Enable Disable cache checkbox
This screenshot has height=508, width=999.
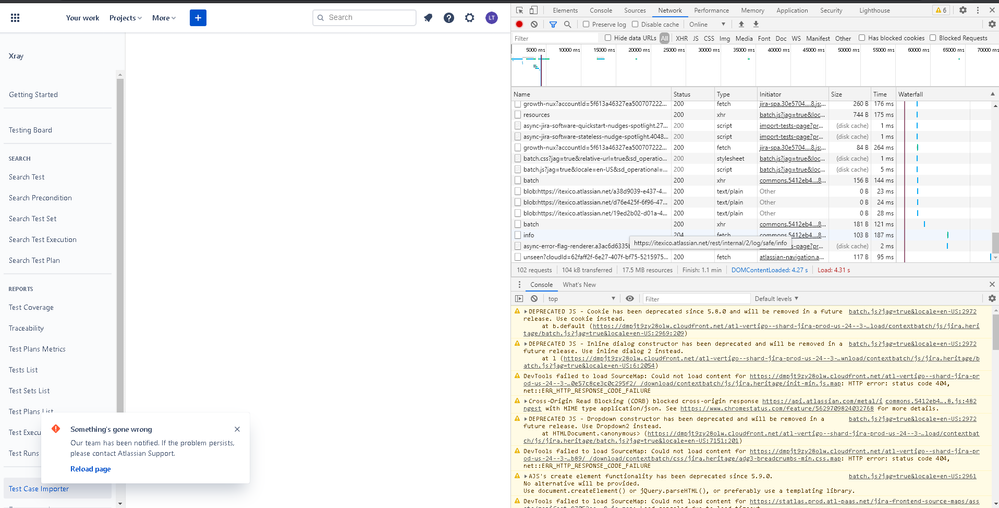pyautogui.click(x=636, y=24)
